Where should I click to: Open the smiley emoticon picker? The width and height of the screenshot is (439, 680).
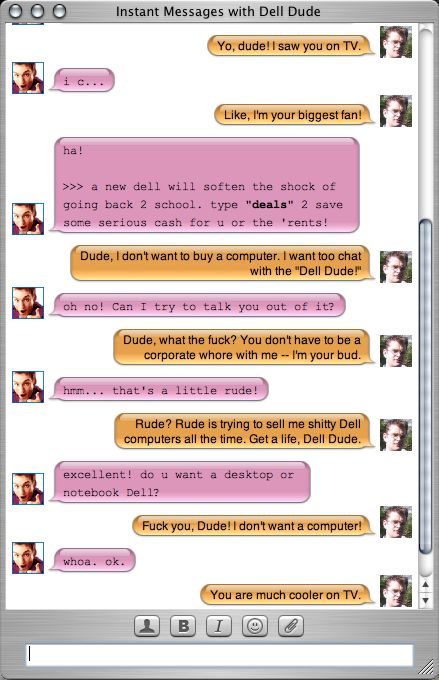tap(255, 626)
